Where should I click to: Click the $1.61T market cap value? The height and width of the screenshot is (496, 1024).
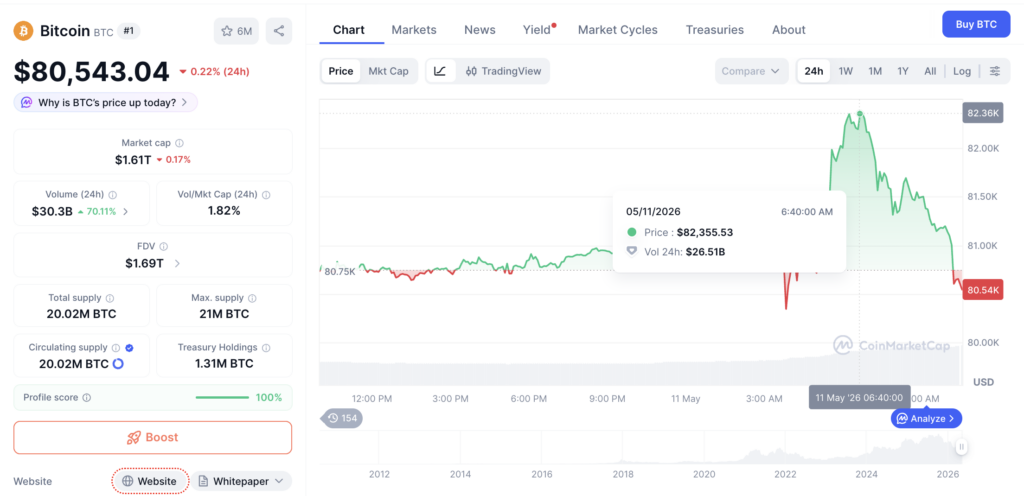click(x=133, y=159)
